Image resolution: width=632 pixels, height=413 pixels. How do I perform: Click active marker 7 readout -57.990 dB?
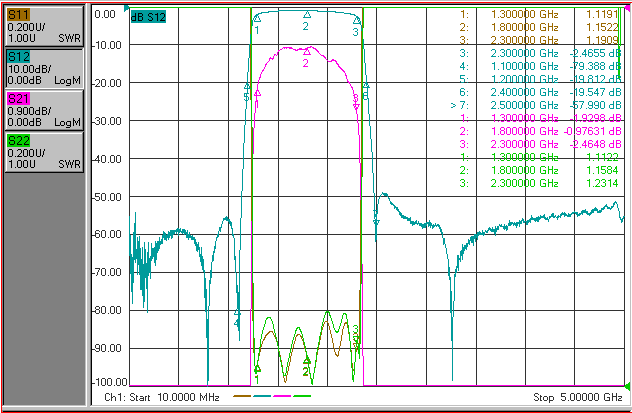[x=595, y=106]
